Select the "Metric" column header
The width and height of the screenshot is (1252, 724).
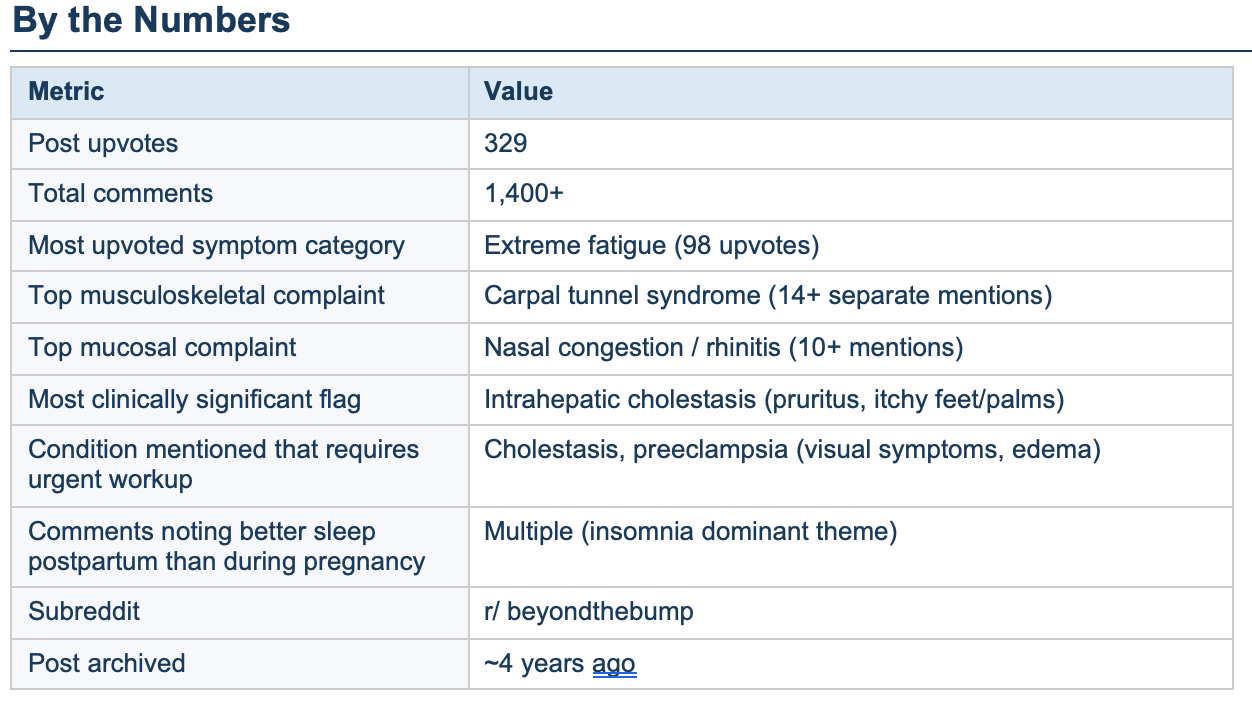(x=66, y=92)
